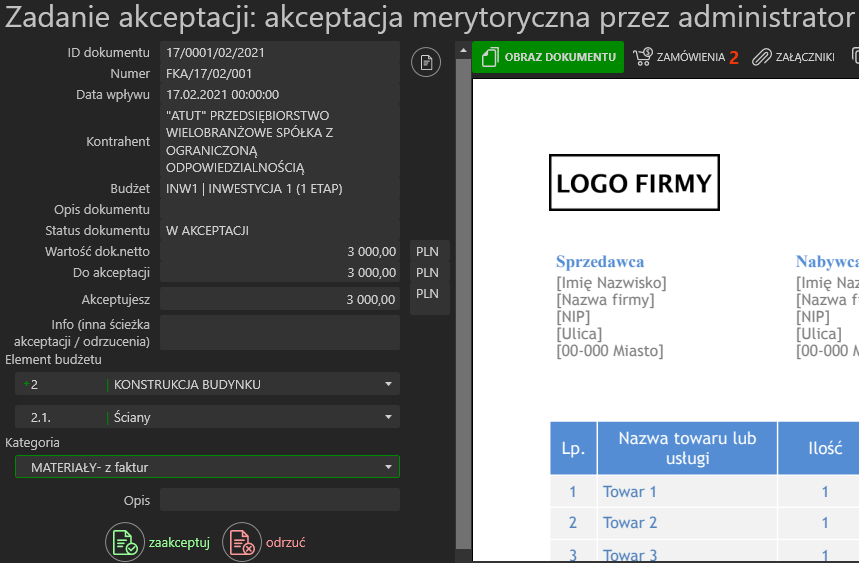Click the red reject document icon
The height and width of the screenshot is (563, 859).
242,542
